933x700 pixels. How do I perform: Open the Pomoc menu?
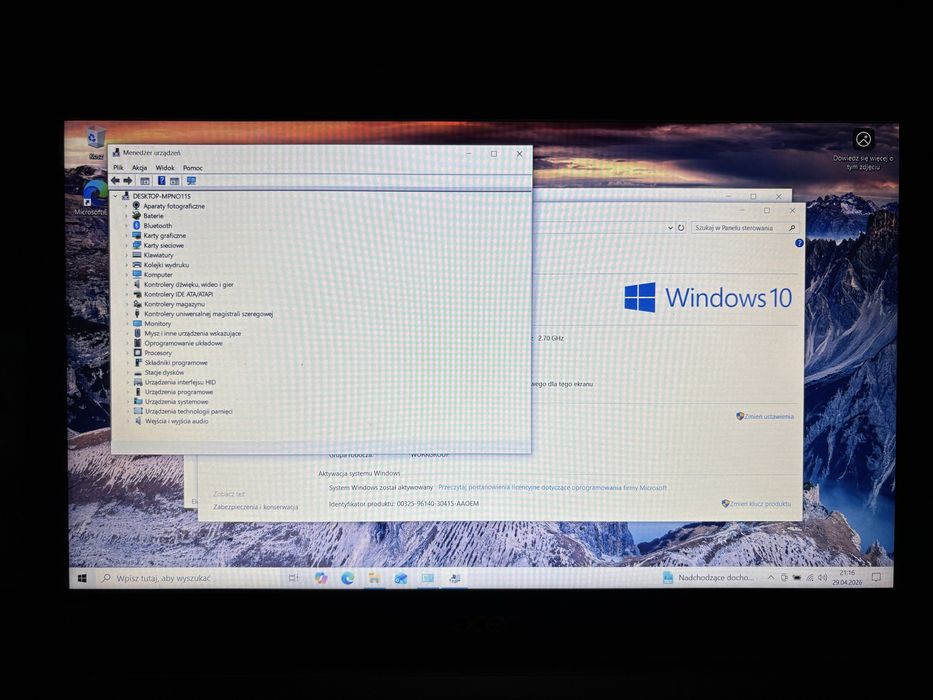(193, 168)
